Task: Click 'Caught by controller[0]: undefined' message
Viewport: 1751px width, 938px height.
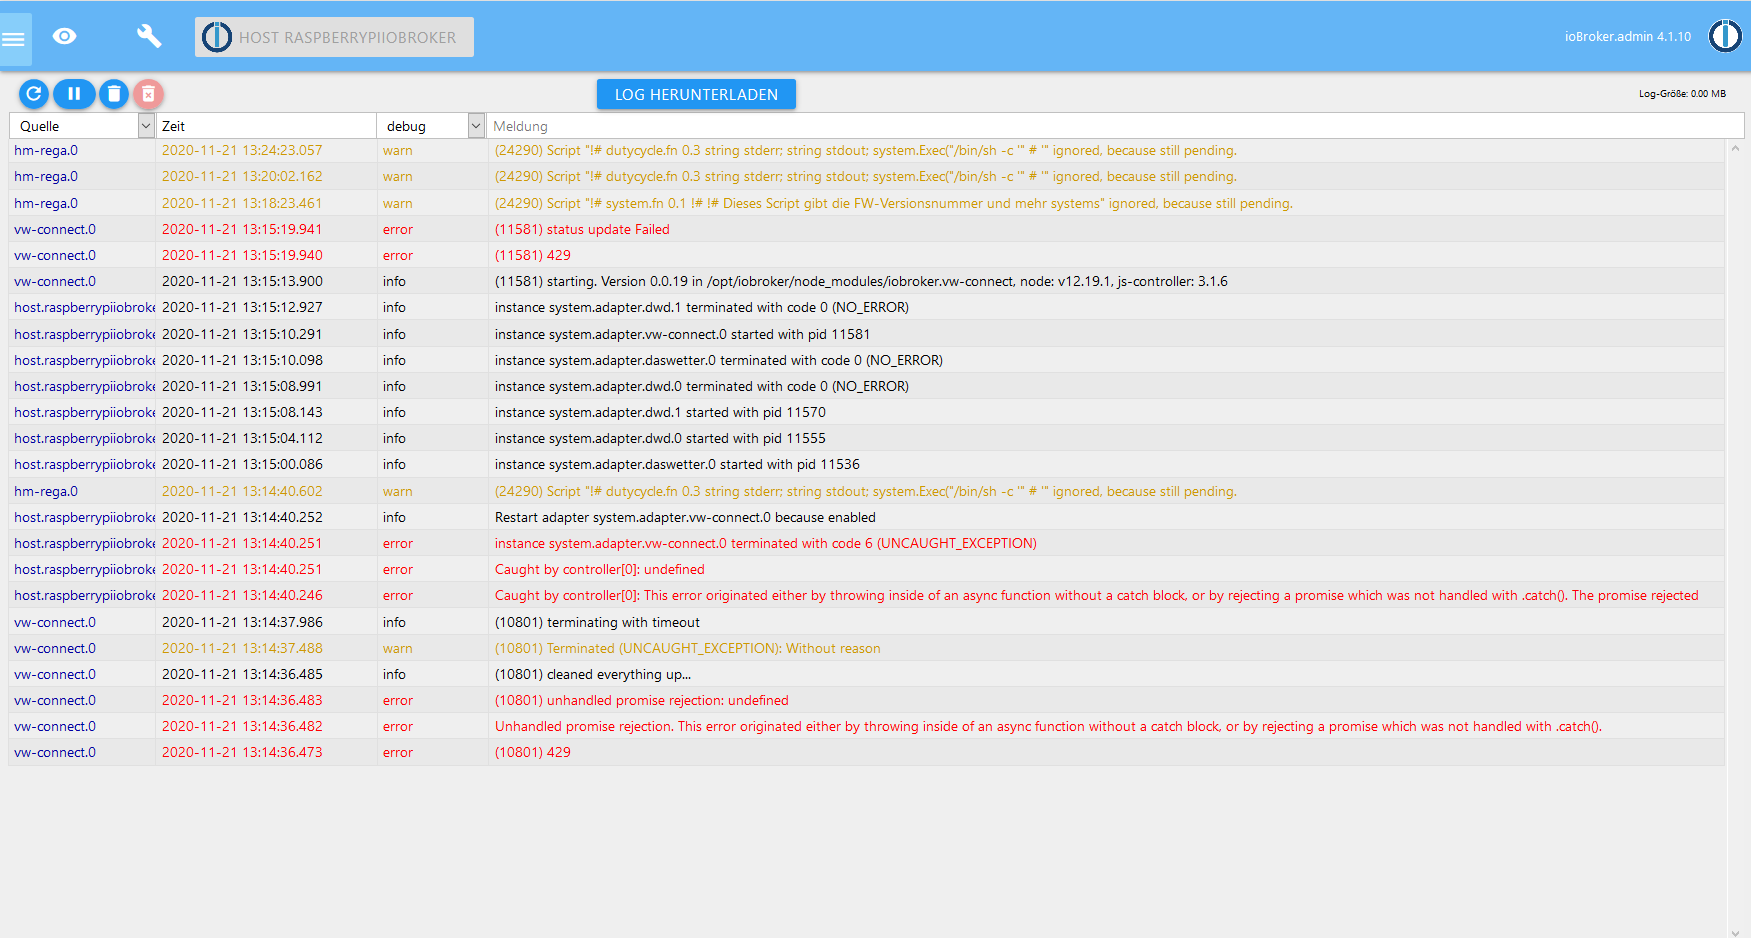Action: tap(600, 569)
